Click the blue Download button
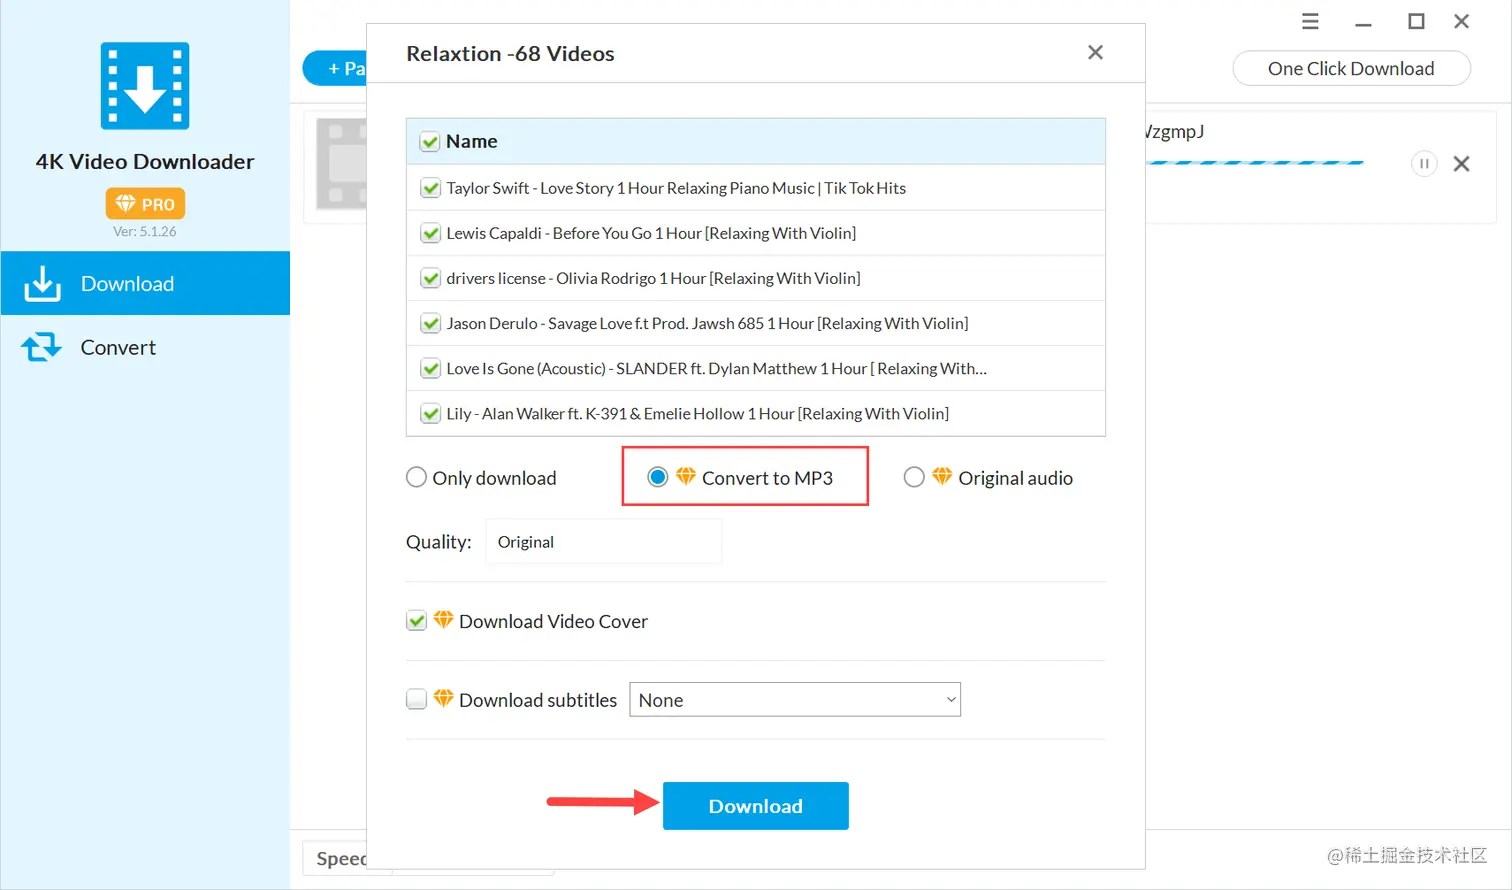 [x=756, y=806]
